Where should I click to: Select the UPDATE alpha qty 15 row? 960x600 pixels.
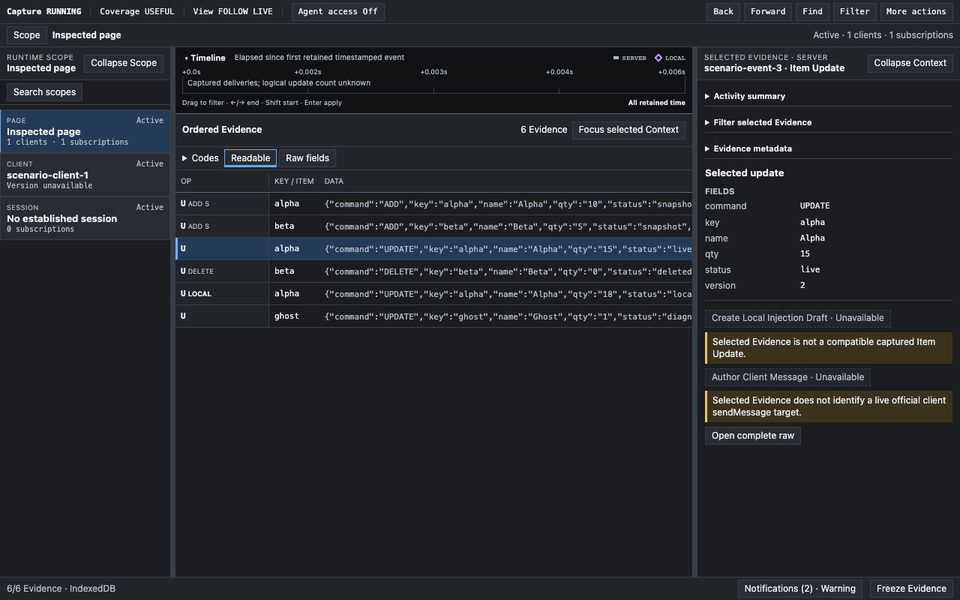point(433,249)
